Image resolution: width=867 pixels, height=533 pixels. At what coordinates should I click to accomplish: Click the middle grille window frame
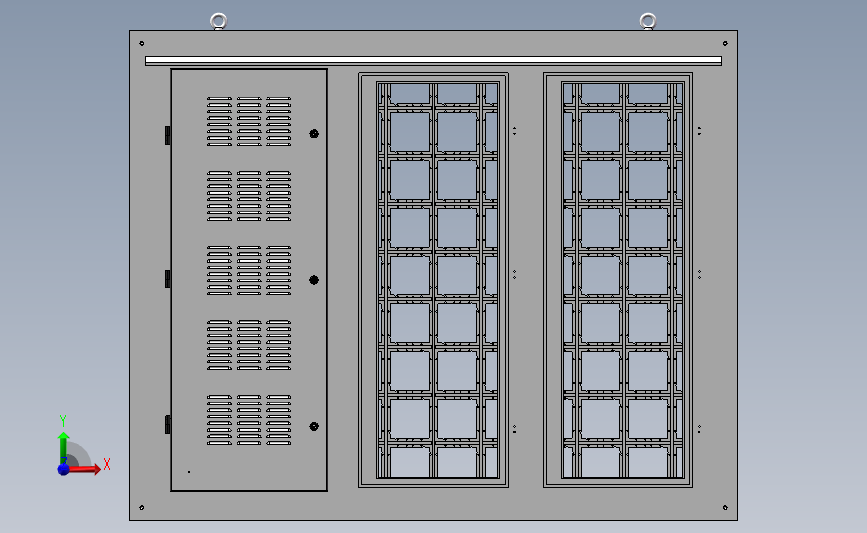coord(434,280)
